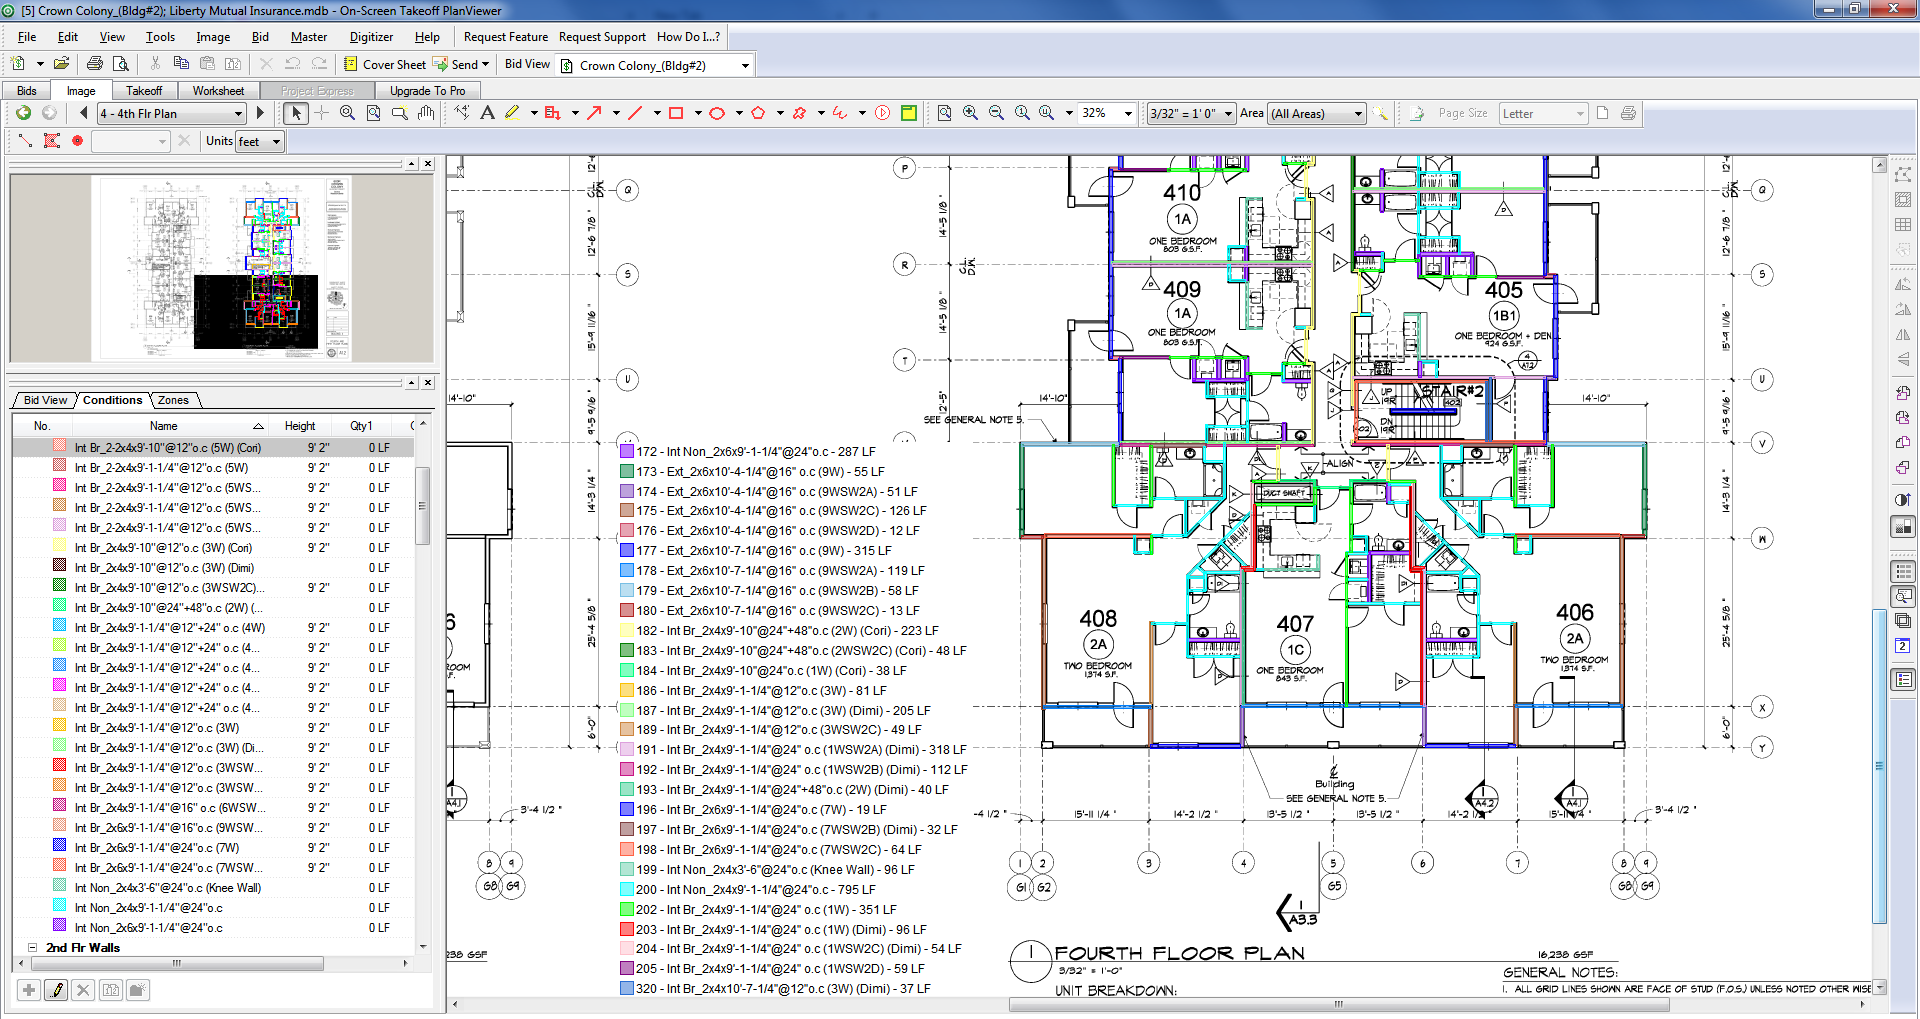Select the zoom magnifier tool
This screenshot has height=1019, width=1920.
coord(347,113)
